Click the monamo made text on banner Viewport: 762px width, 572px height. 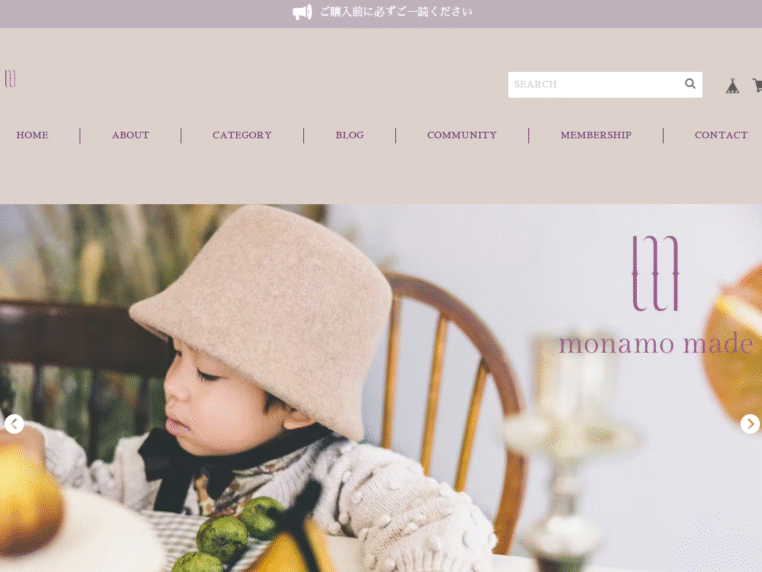coord(656,343)
